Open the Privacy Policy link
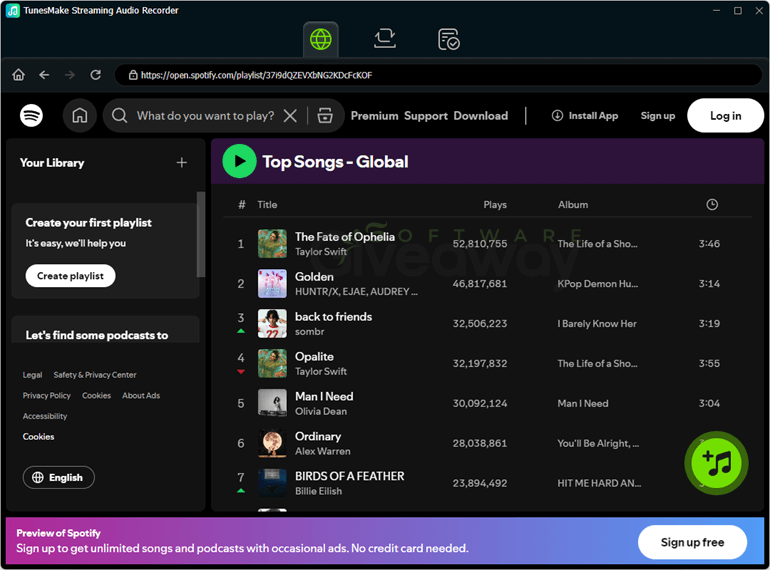 [x=47, y=396]
